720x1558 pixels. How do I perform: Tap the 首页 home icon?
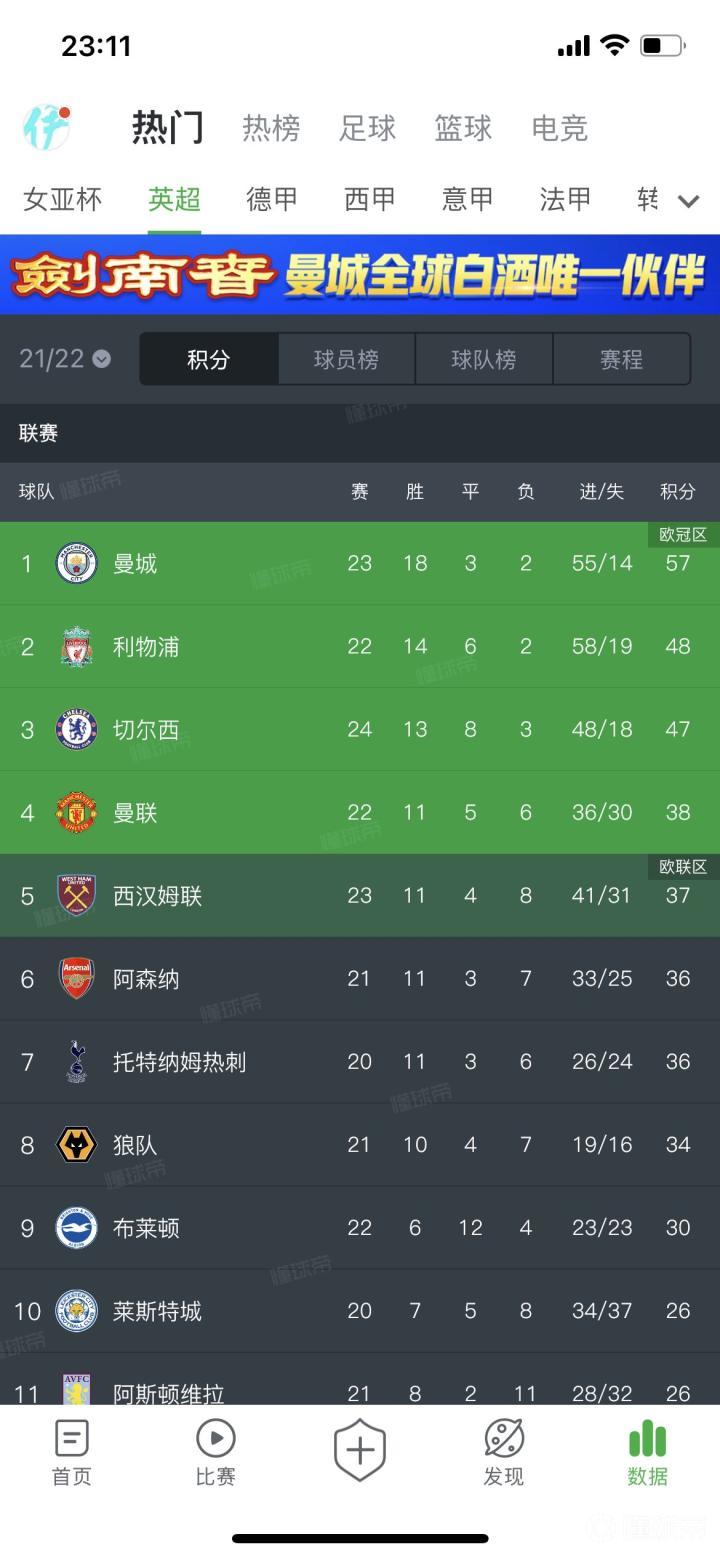click(71, 1439)
